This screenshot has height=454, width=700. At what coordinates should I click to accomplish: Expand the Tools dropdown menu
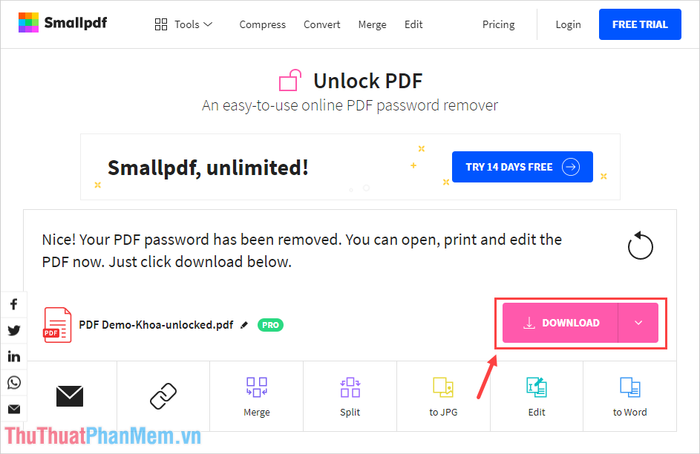(x=183, y=25)
